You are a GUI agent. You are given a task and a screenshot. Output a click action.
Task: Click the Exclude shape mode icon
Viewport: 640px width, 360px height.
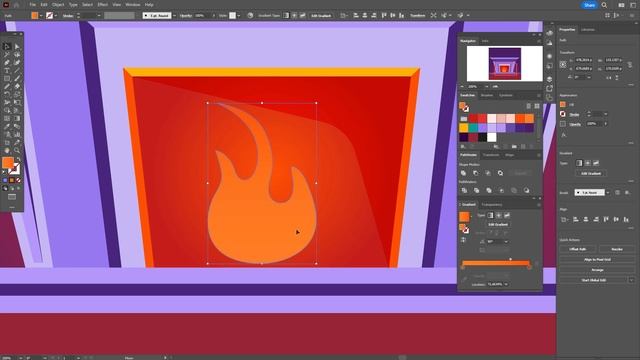pyautogui.click(x=500, y=173)
